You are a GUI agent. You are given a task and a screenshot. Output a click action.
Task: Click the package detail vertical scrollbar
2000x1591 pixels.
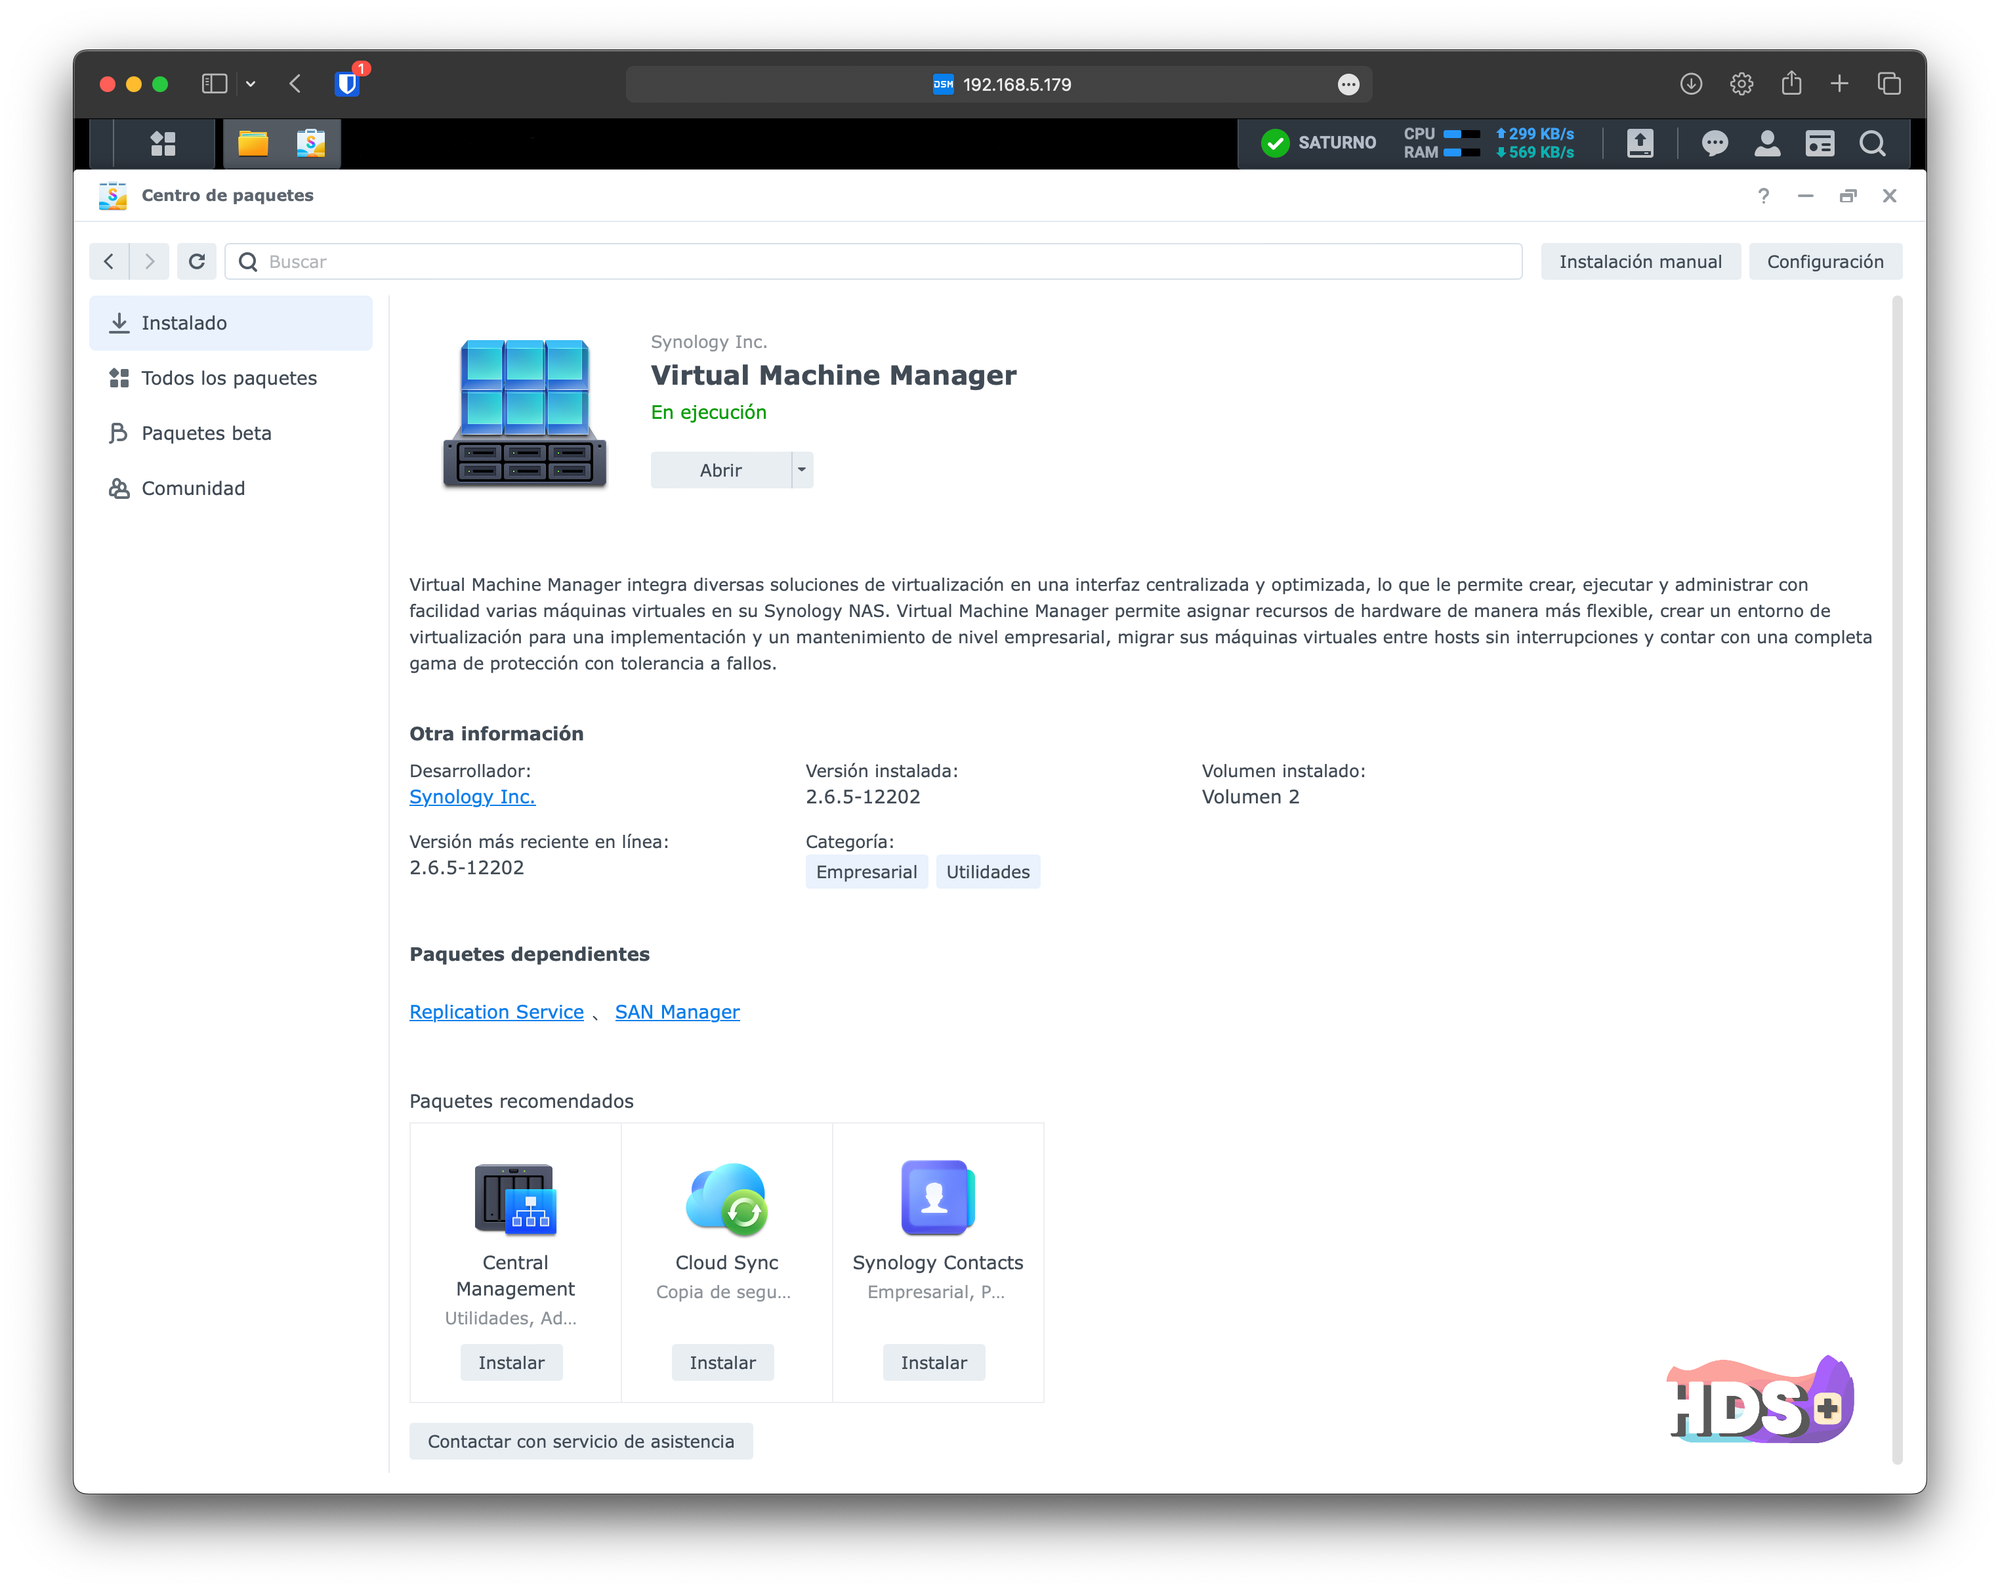(x=1896, y=880)
